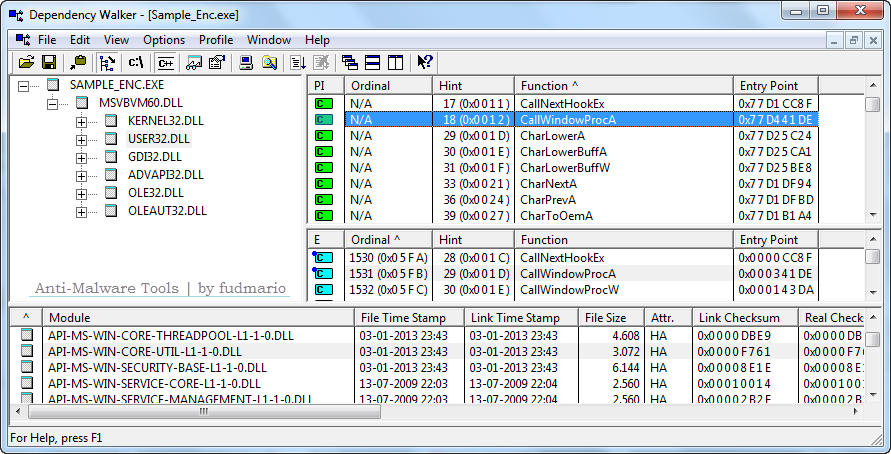Sort modules by File Time Stamp header
891x454 pixels.
(x=409, y=318)
